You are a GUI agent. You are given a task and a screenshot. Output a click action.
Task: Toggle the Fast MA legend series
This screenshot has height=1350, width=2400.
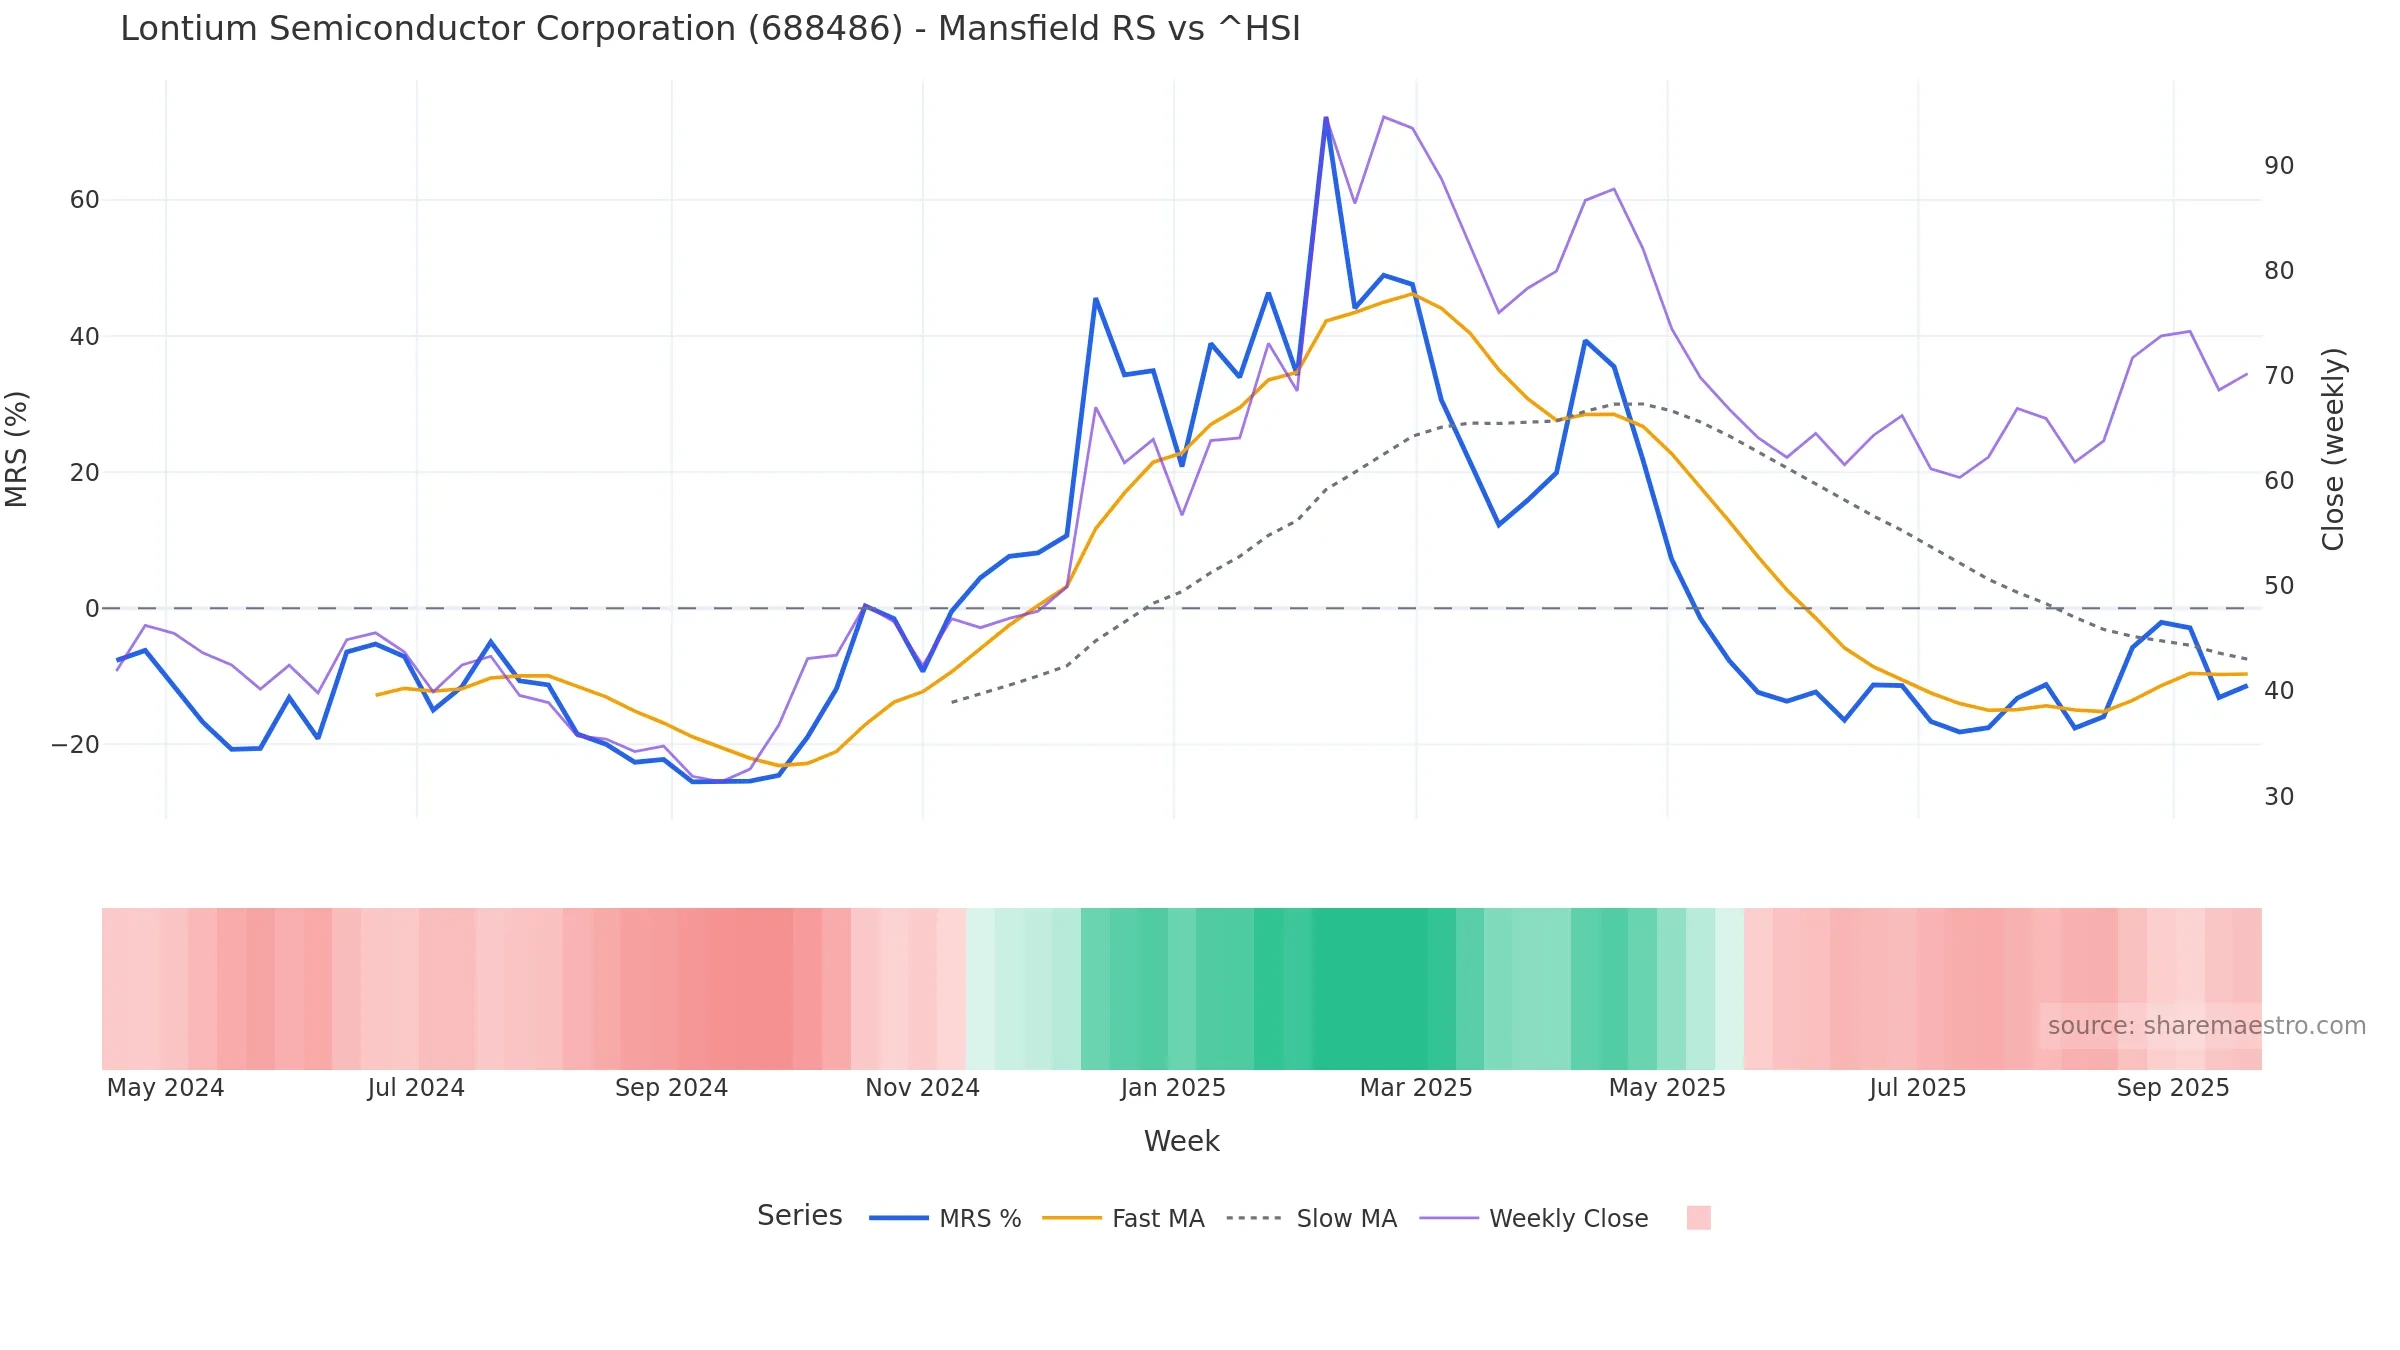1123,1218
